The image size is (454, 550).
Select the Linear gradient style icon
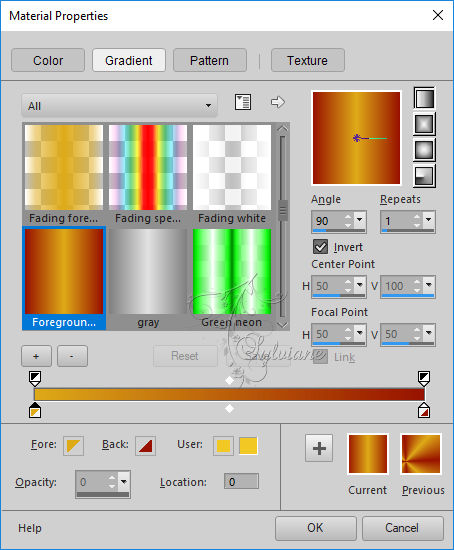point(424,98)
